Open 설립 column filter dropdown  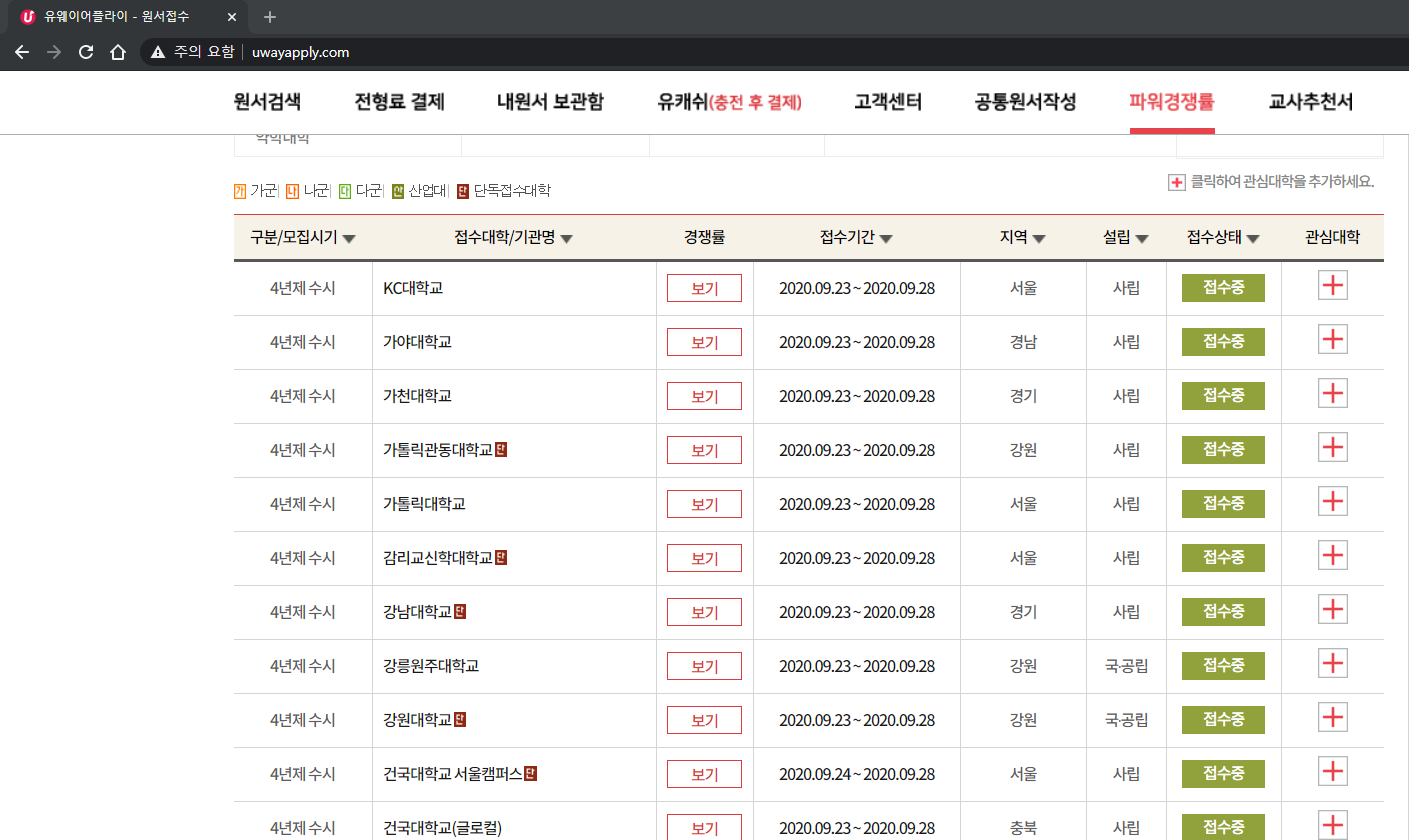pos(1142,239)
